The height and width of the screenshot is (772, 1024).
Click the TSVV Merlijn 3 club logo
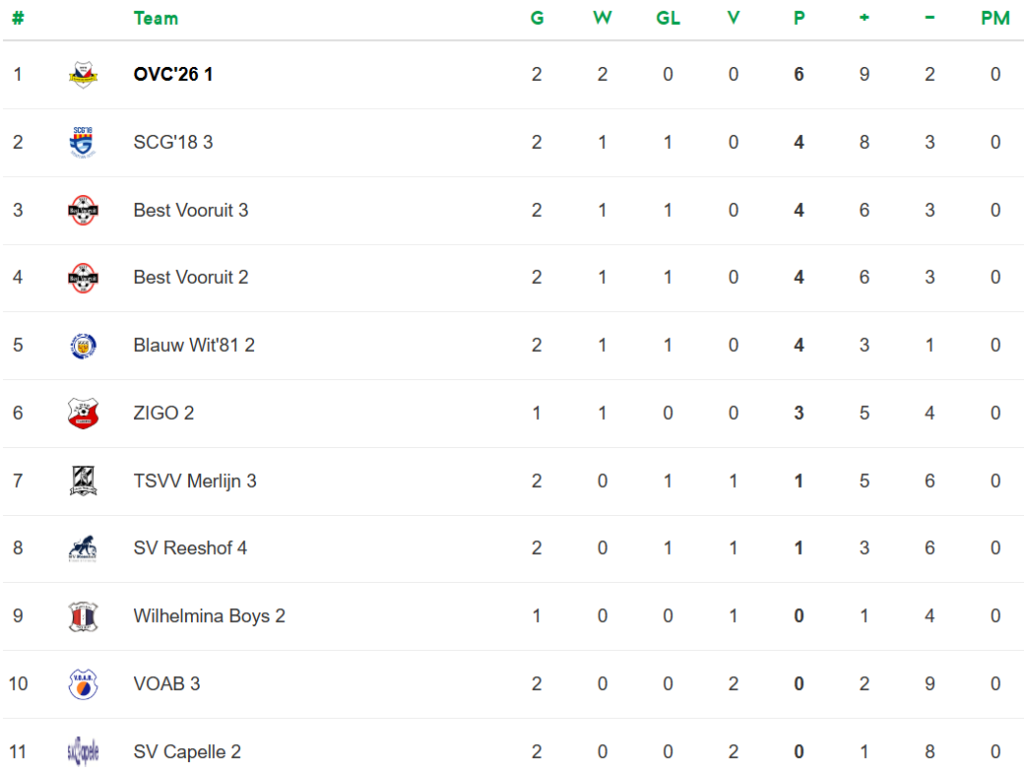pyautogui.click(x=83, y=481)
